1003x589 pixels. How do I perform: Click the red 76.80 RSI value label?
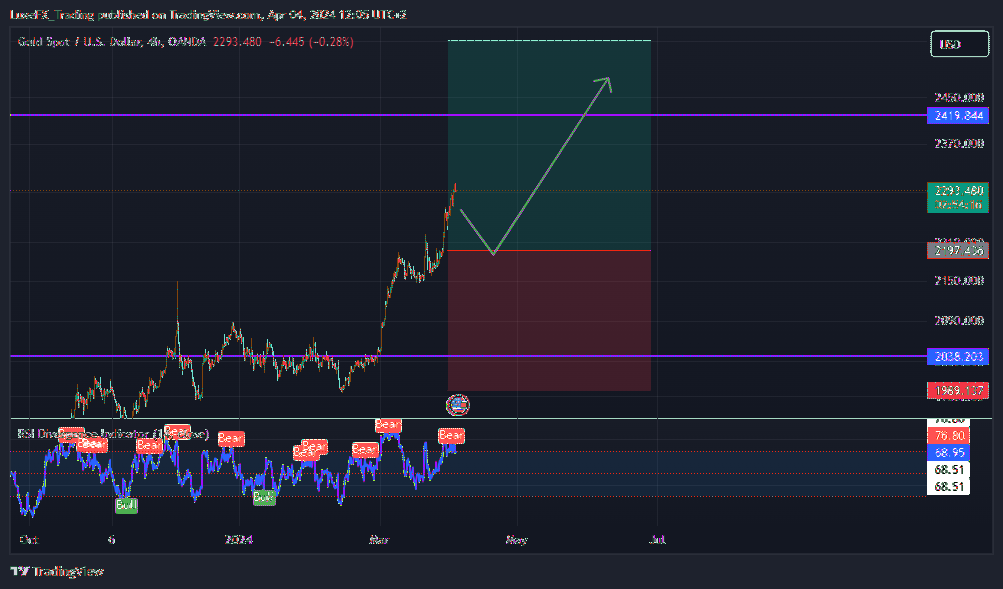pos(949,436)
